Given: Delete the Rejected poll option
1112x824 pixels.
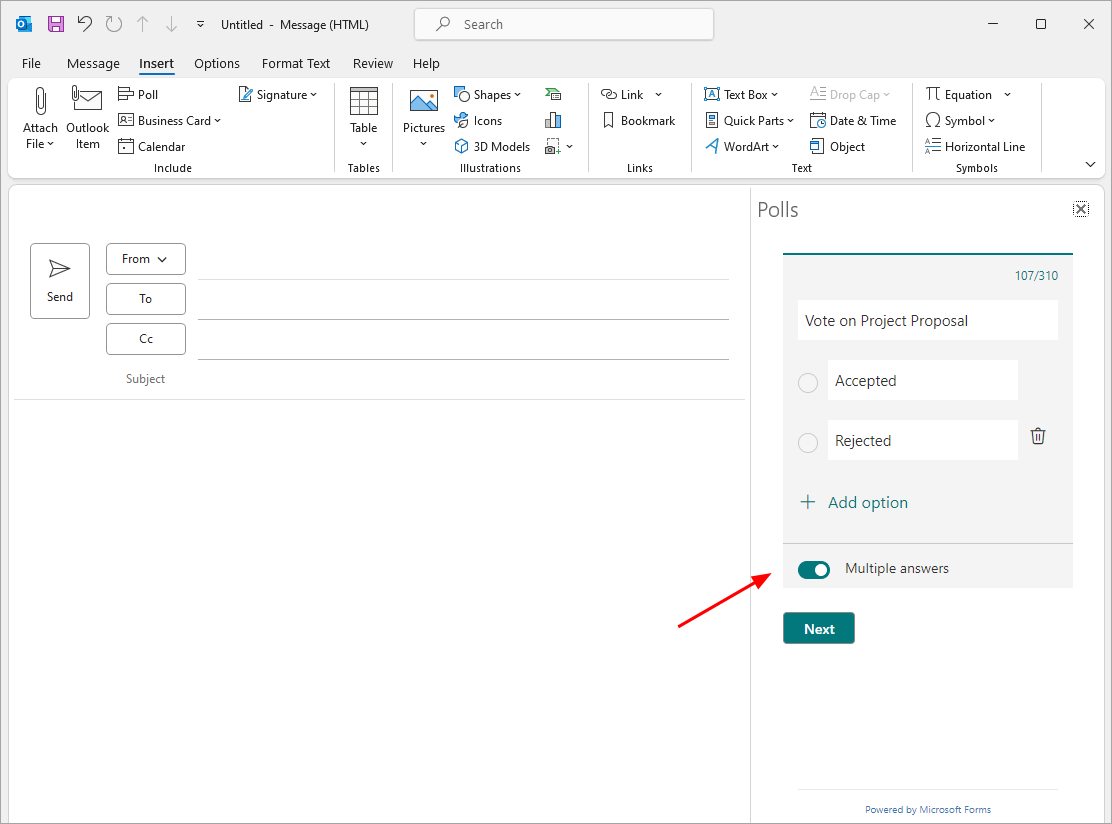Looking at the screenshot, I should [1038, 436].
